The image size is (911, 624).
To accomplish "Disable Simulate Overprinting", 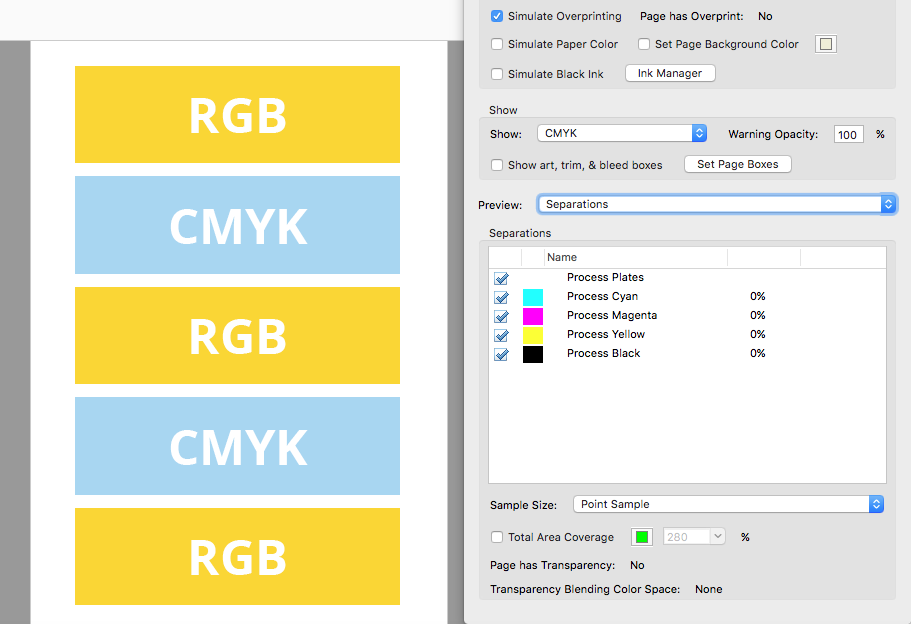I will (x=496, y=16).
